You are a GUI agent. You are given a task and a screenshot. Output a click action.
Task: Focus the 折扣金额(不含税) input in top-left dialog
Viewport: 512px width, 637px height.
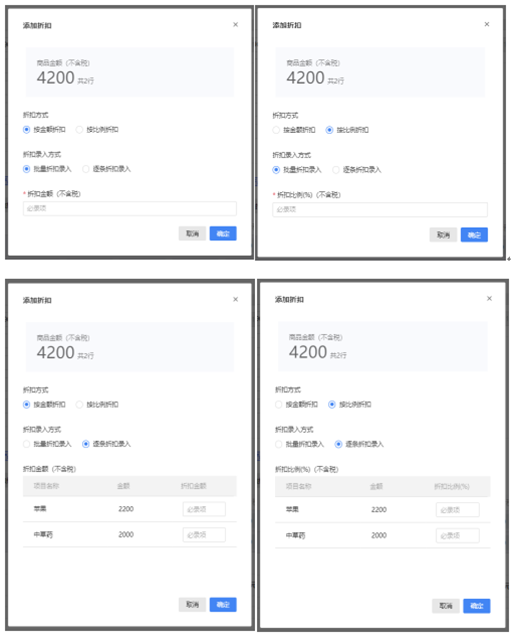[130, 209]
